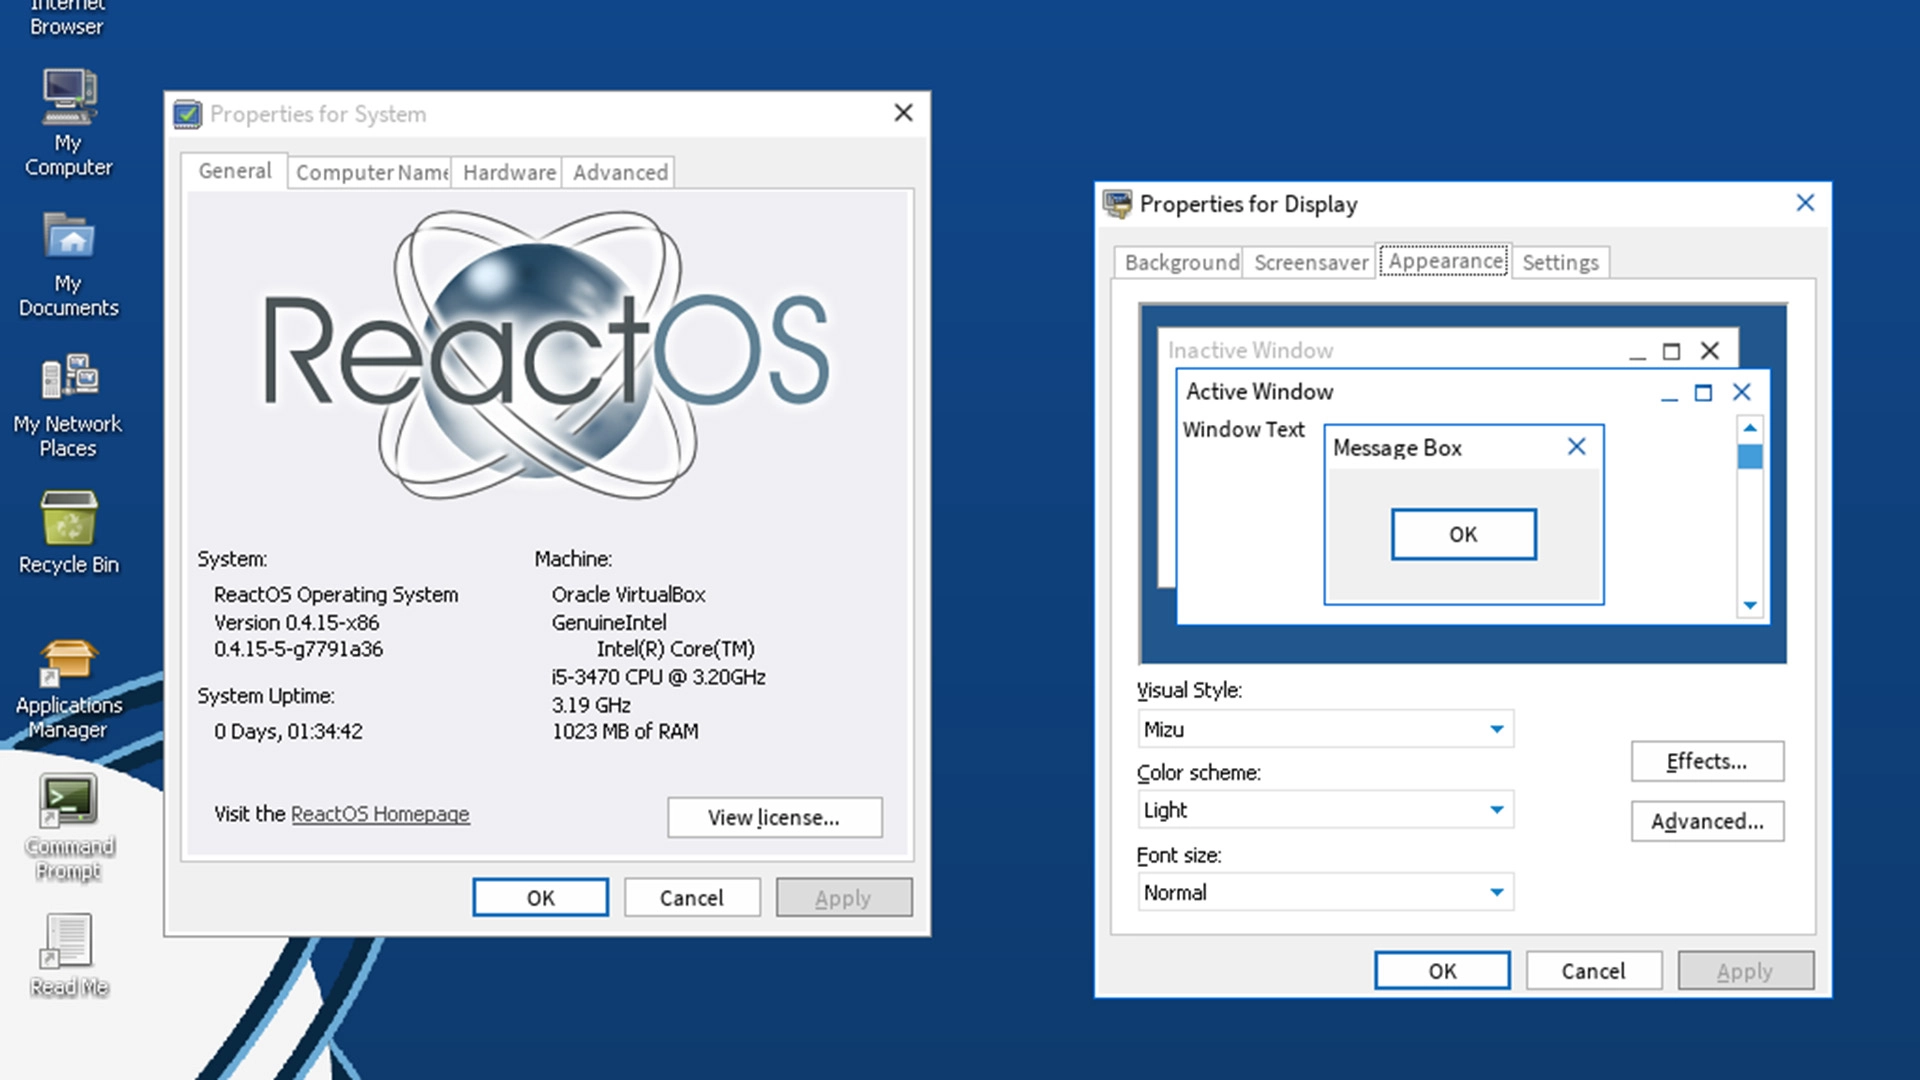Click the View license button
This screenshot has width=1920, height=1080.
click(x=774, y=817)
